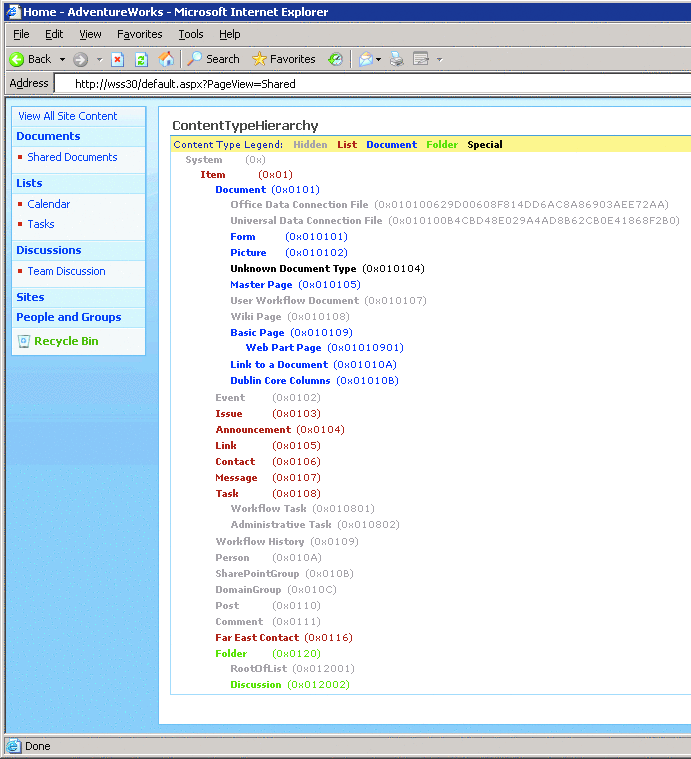
Task: Click the 'Folder (0x0120)' row
Action: pyautogui.click(x=268, y=653)
